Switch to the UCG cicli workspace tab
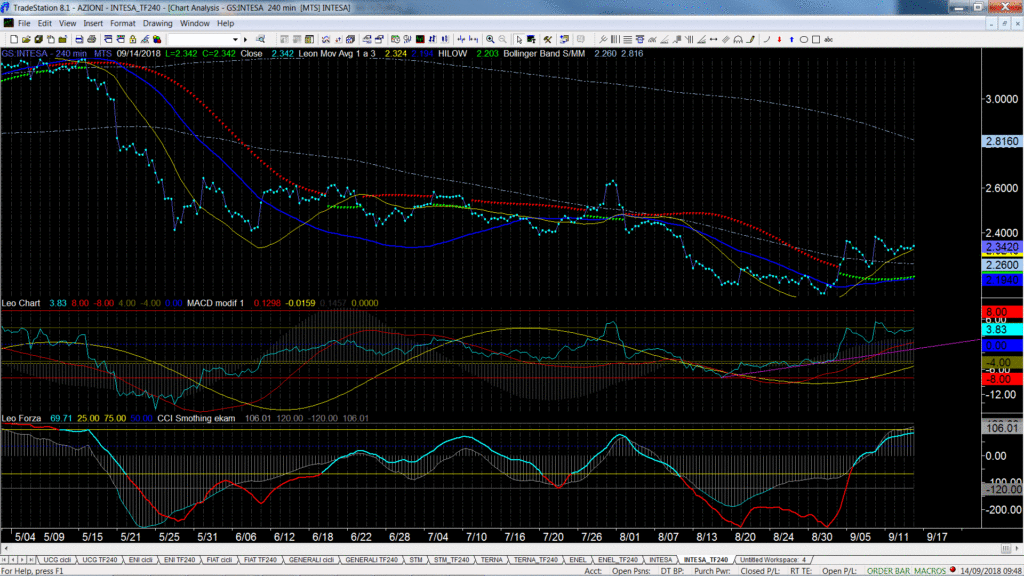This screenshot has width=1024, height=576. 57,560
